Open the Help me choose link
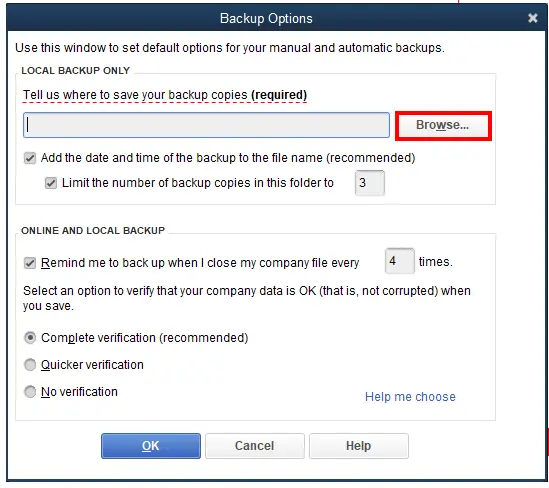Screen dimensions: 549x488 tap(410, 397)
